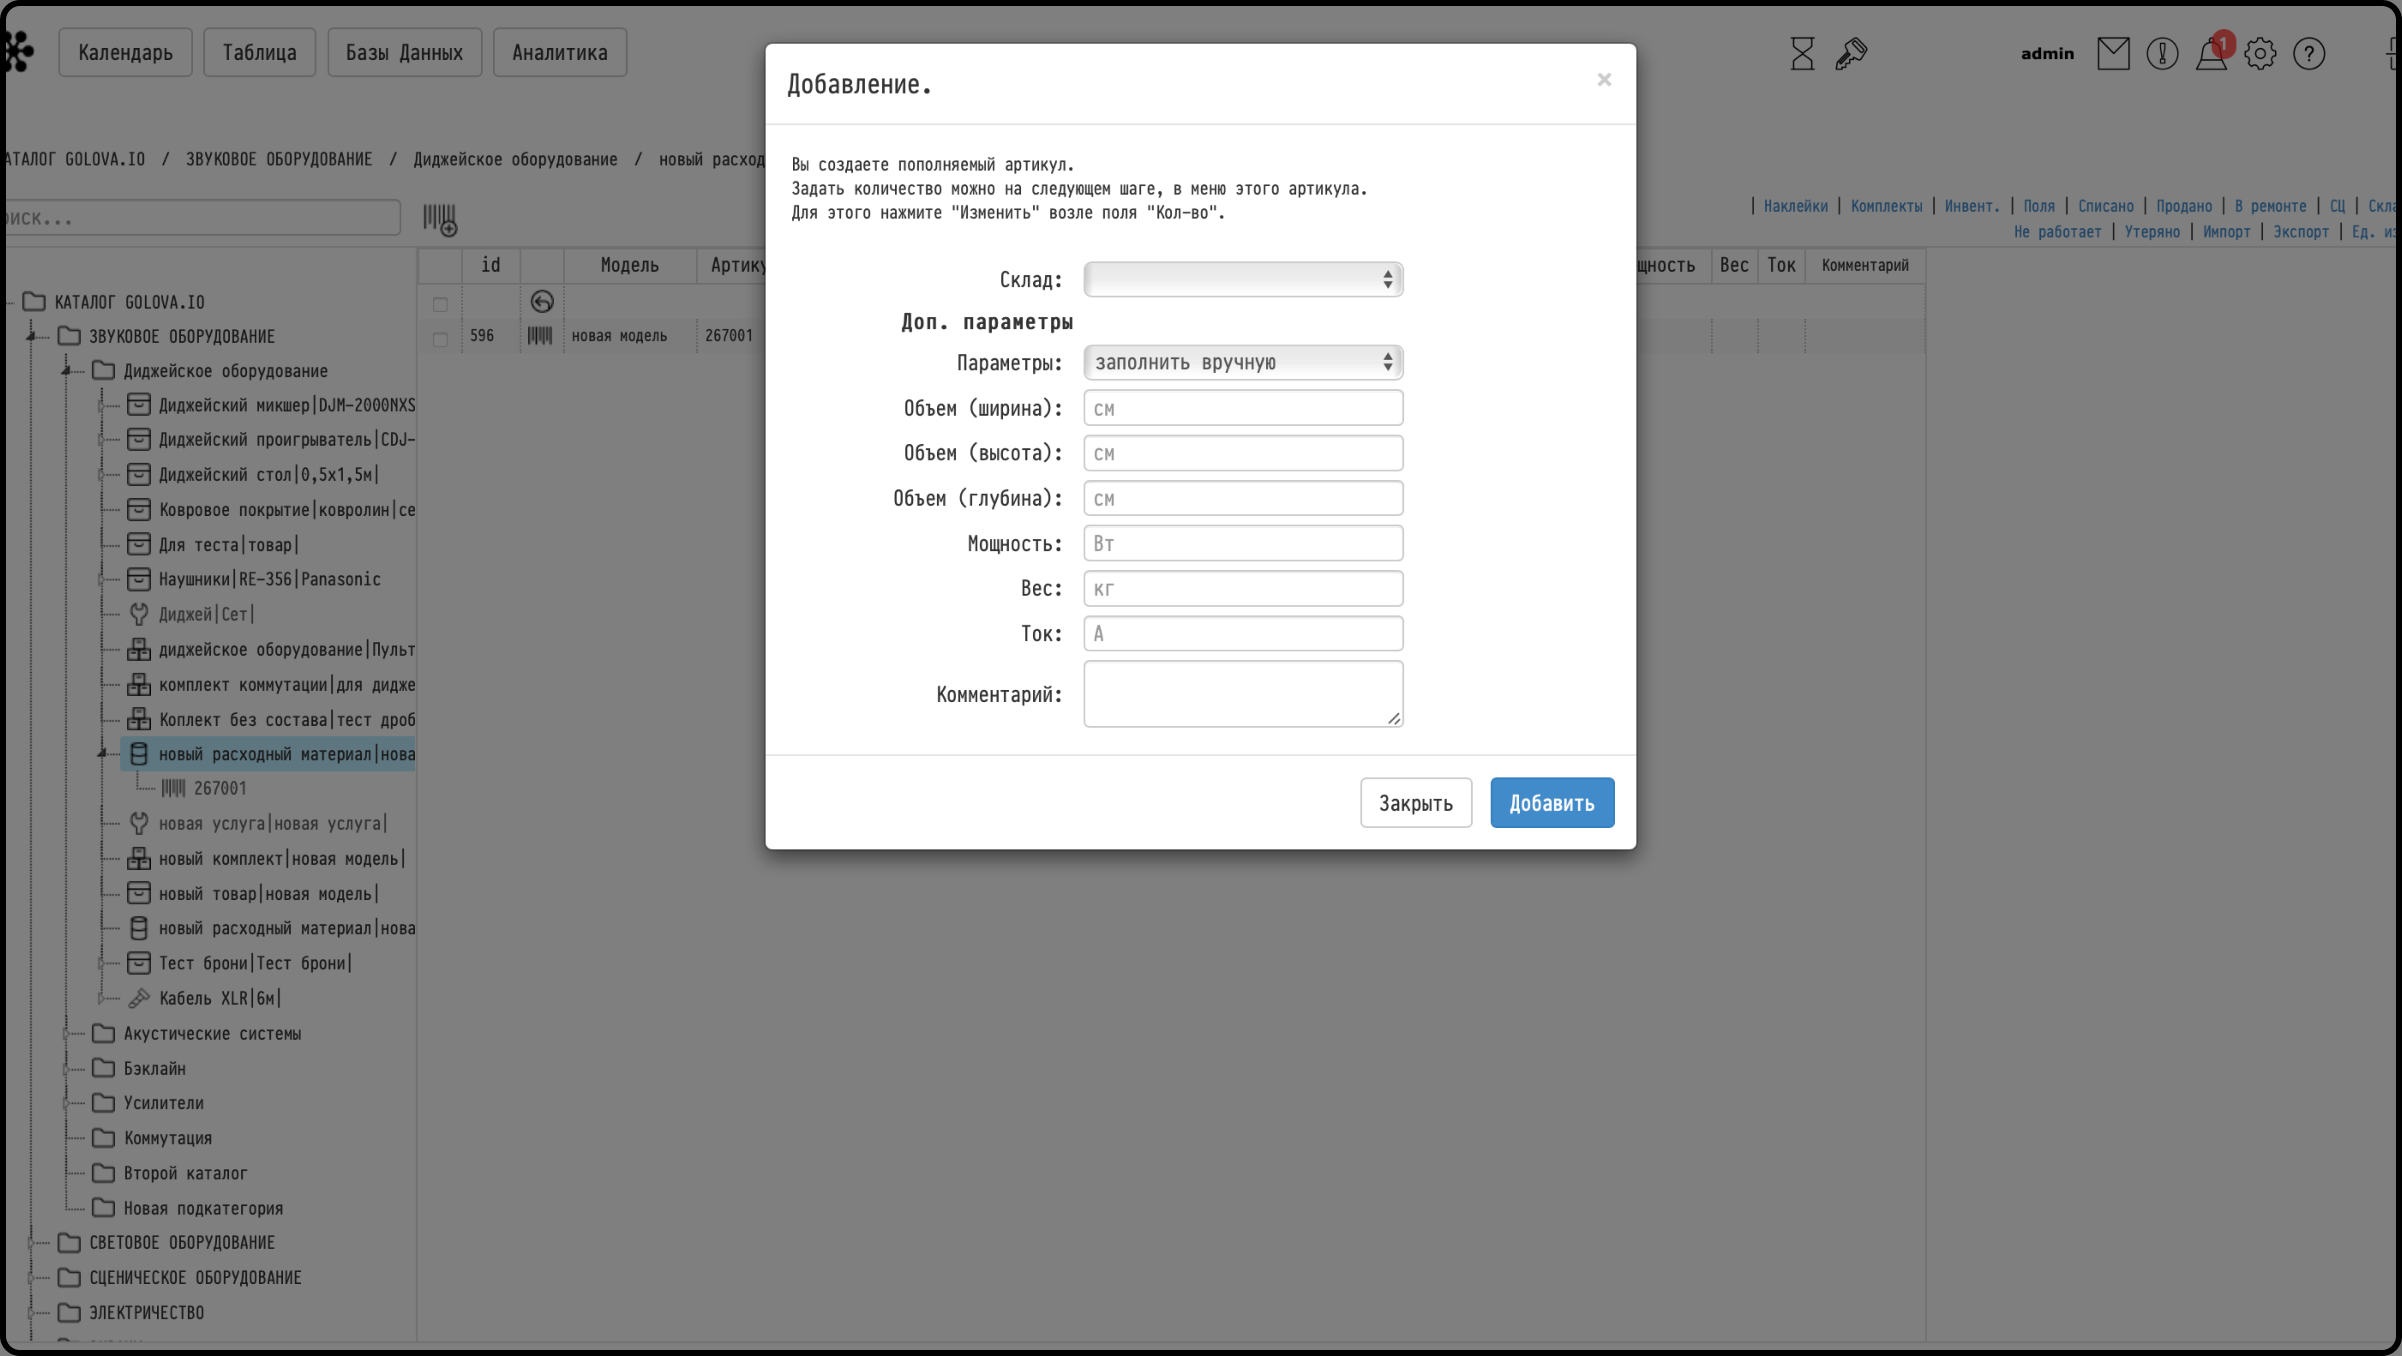The image size is (2402, 1356).
Task: Click the Мощность input field
Action: click(1243, 543)
